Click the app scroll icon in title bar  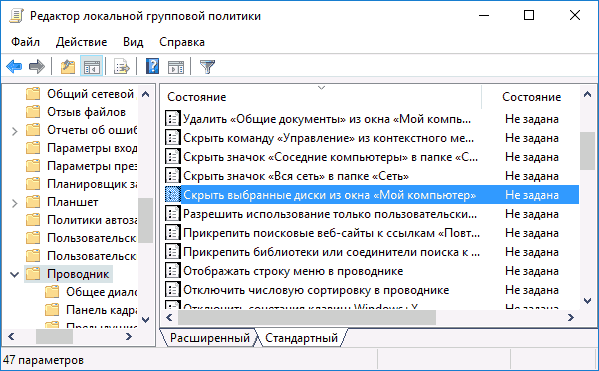[x=16, y=16]
